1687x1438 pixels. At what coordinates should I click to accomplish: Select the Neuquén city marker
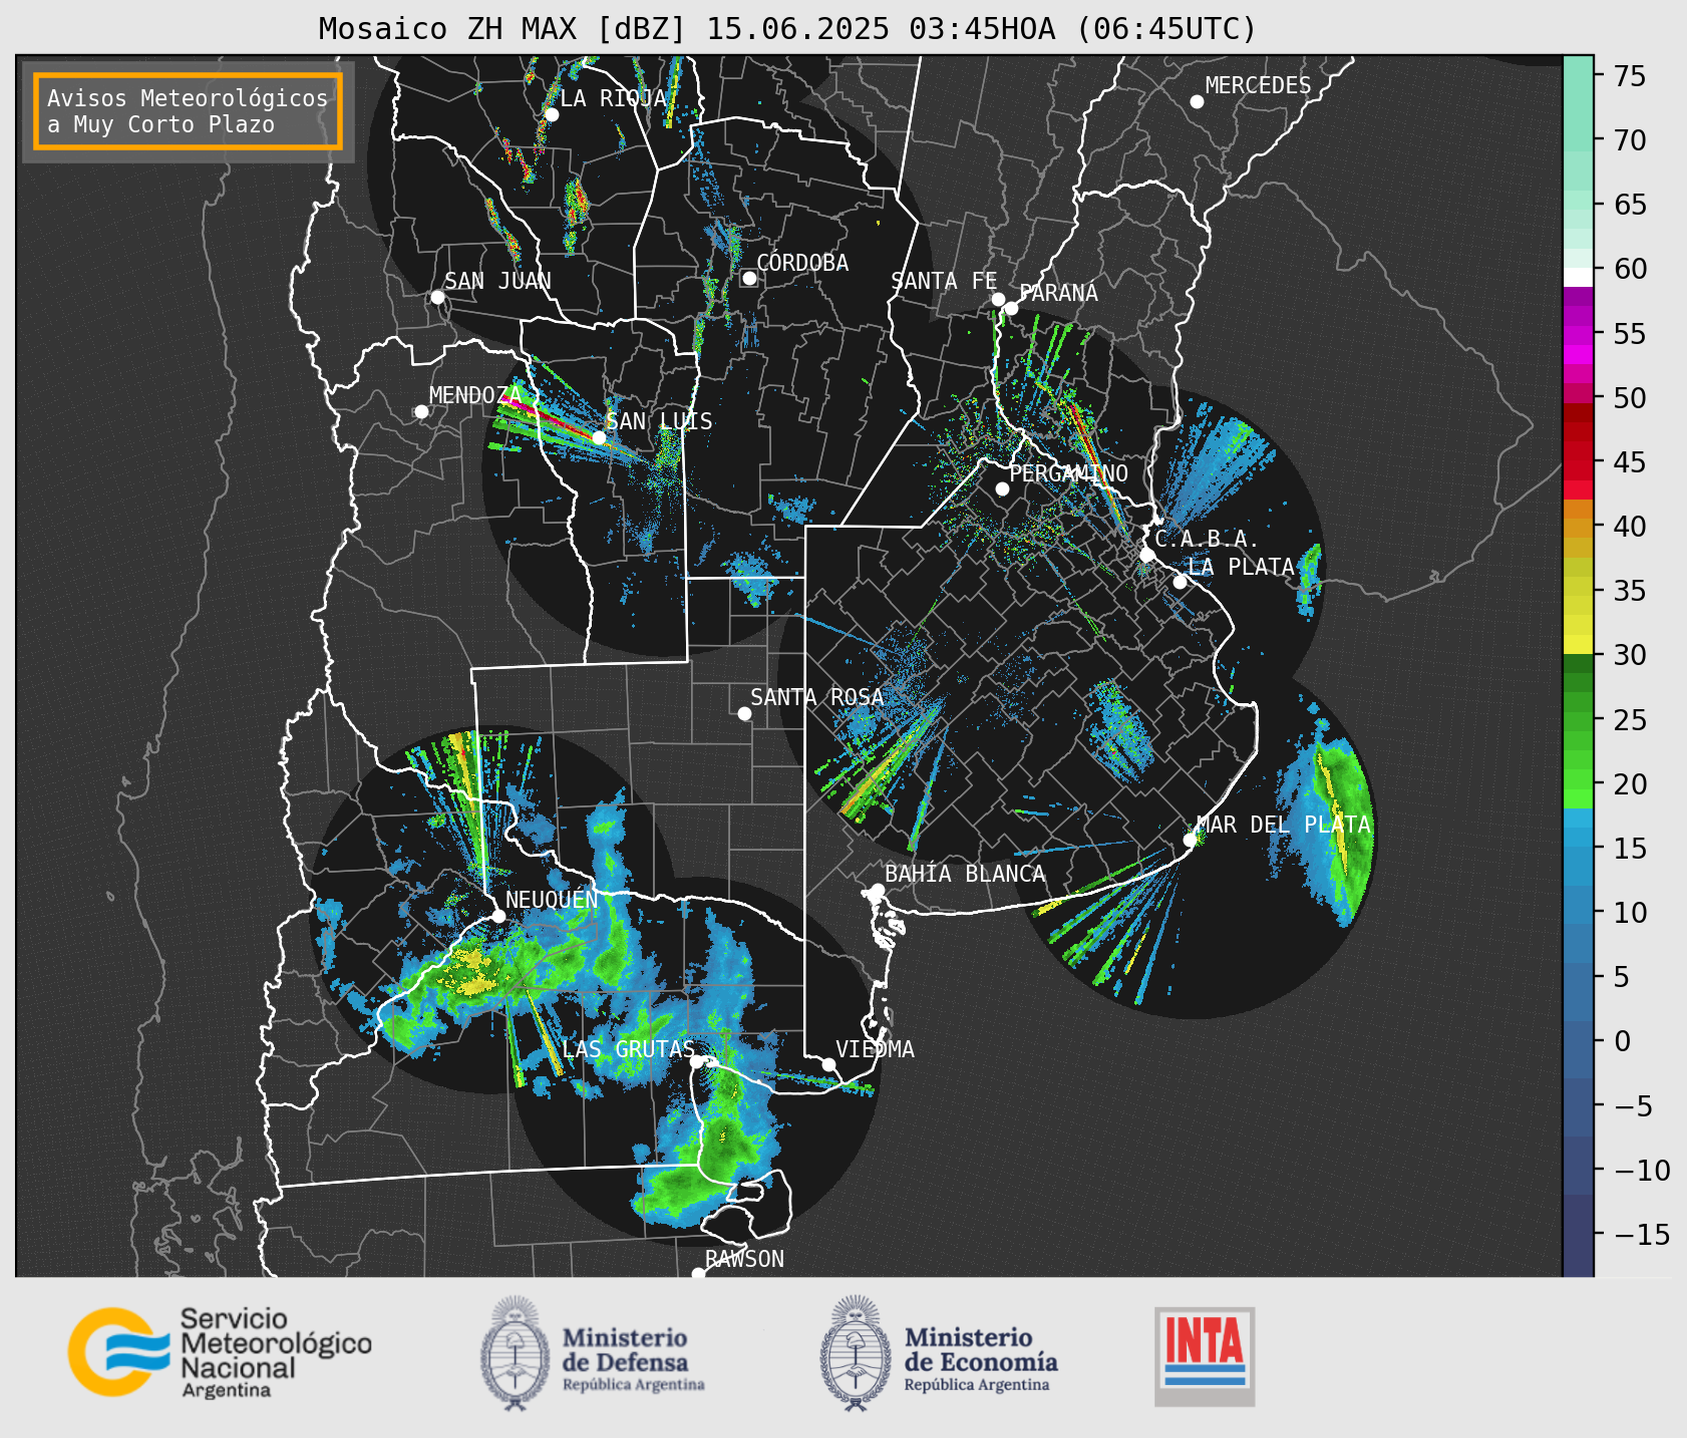click(498, 916)
